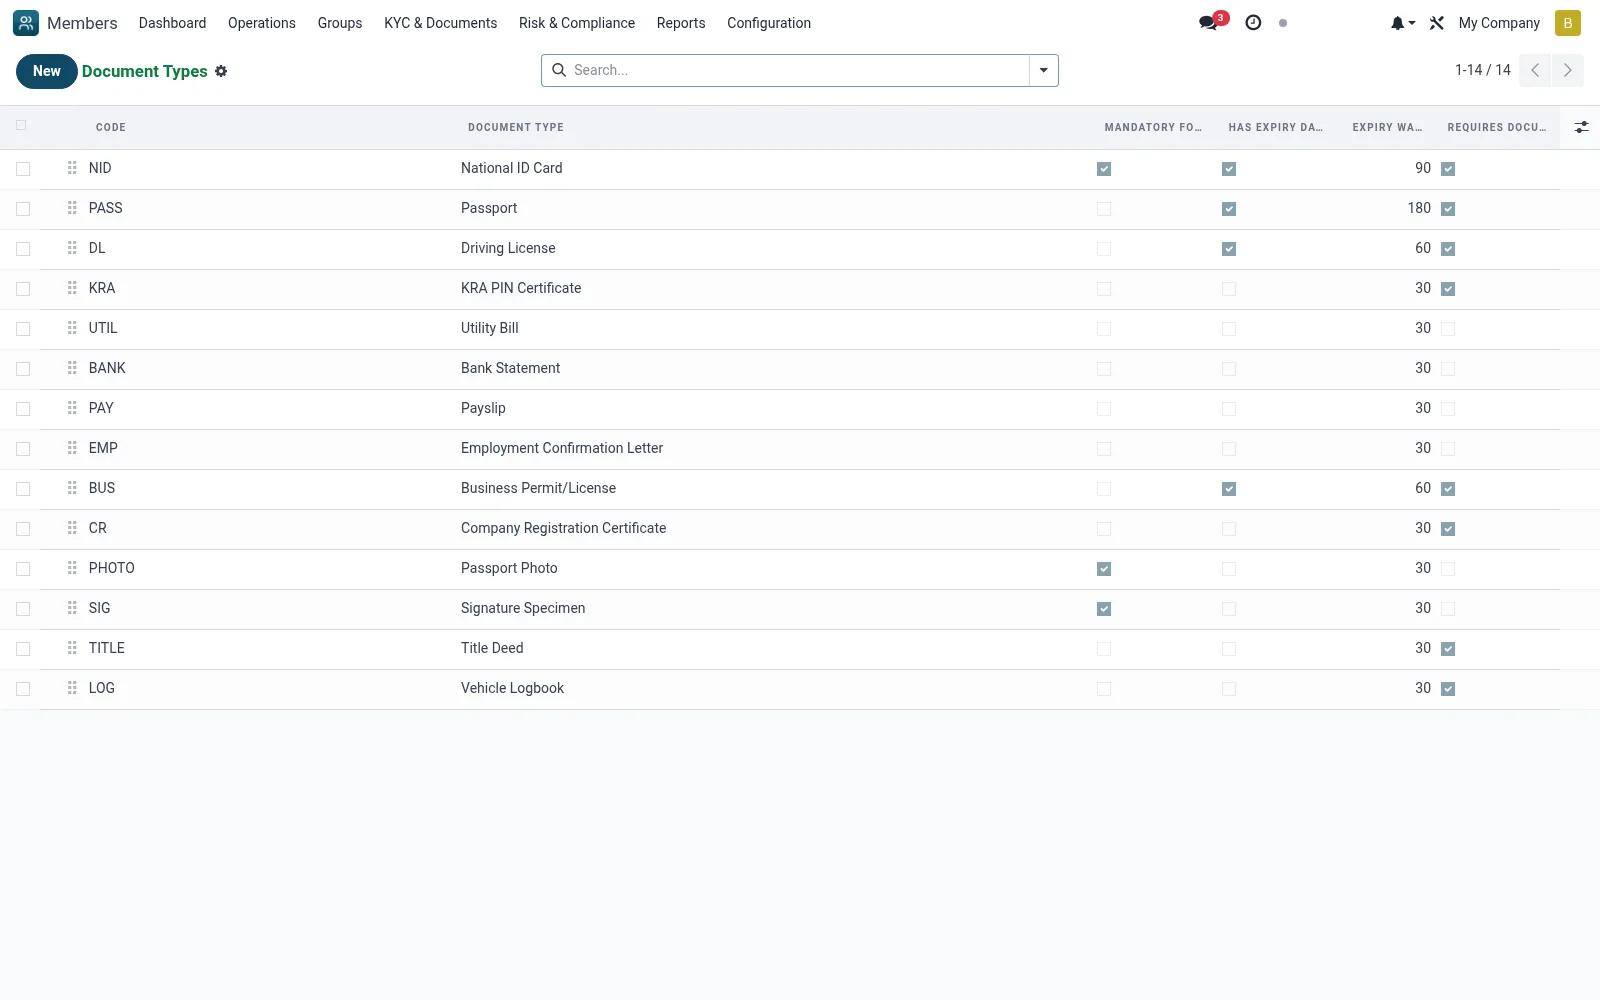Click the 1-14 / 14 pager counter
The image size is (1600, 1000).
(x=1483, y=70)
